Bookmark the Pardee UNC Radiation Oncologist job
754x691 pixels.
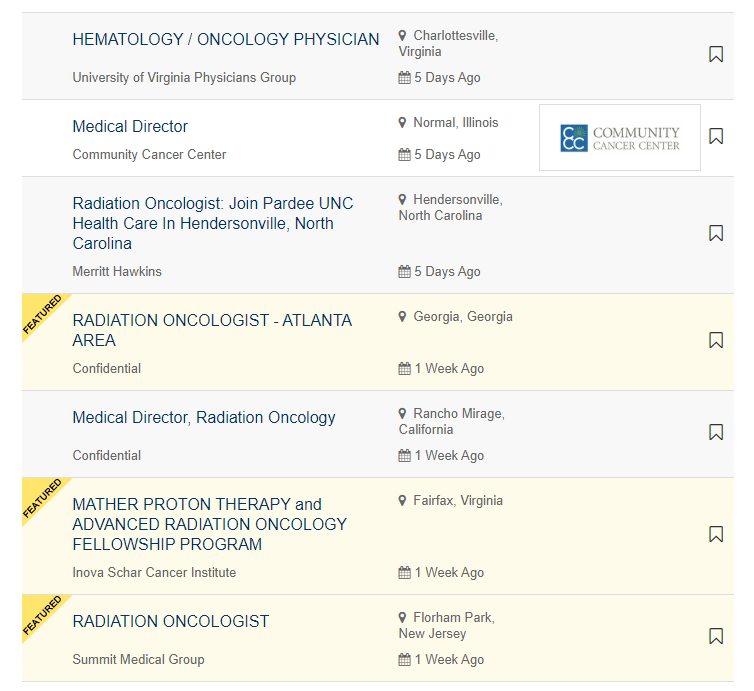[x=716, y=233]
